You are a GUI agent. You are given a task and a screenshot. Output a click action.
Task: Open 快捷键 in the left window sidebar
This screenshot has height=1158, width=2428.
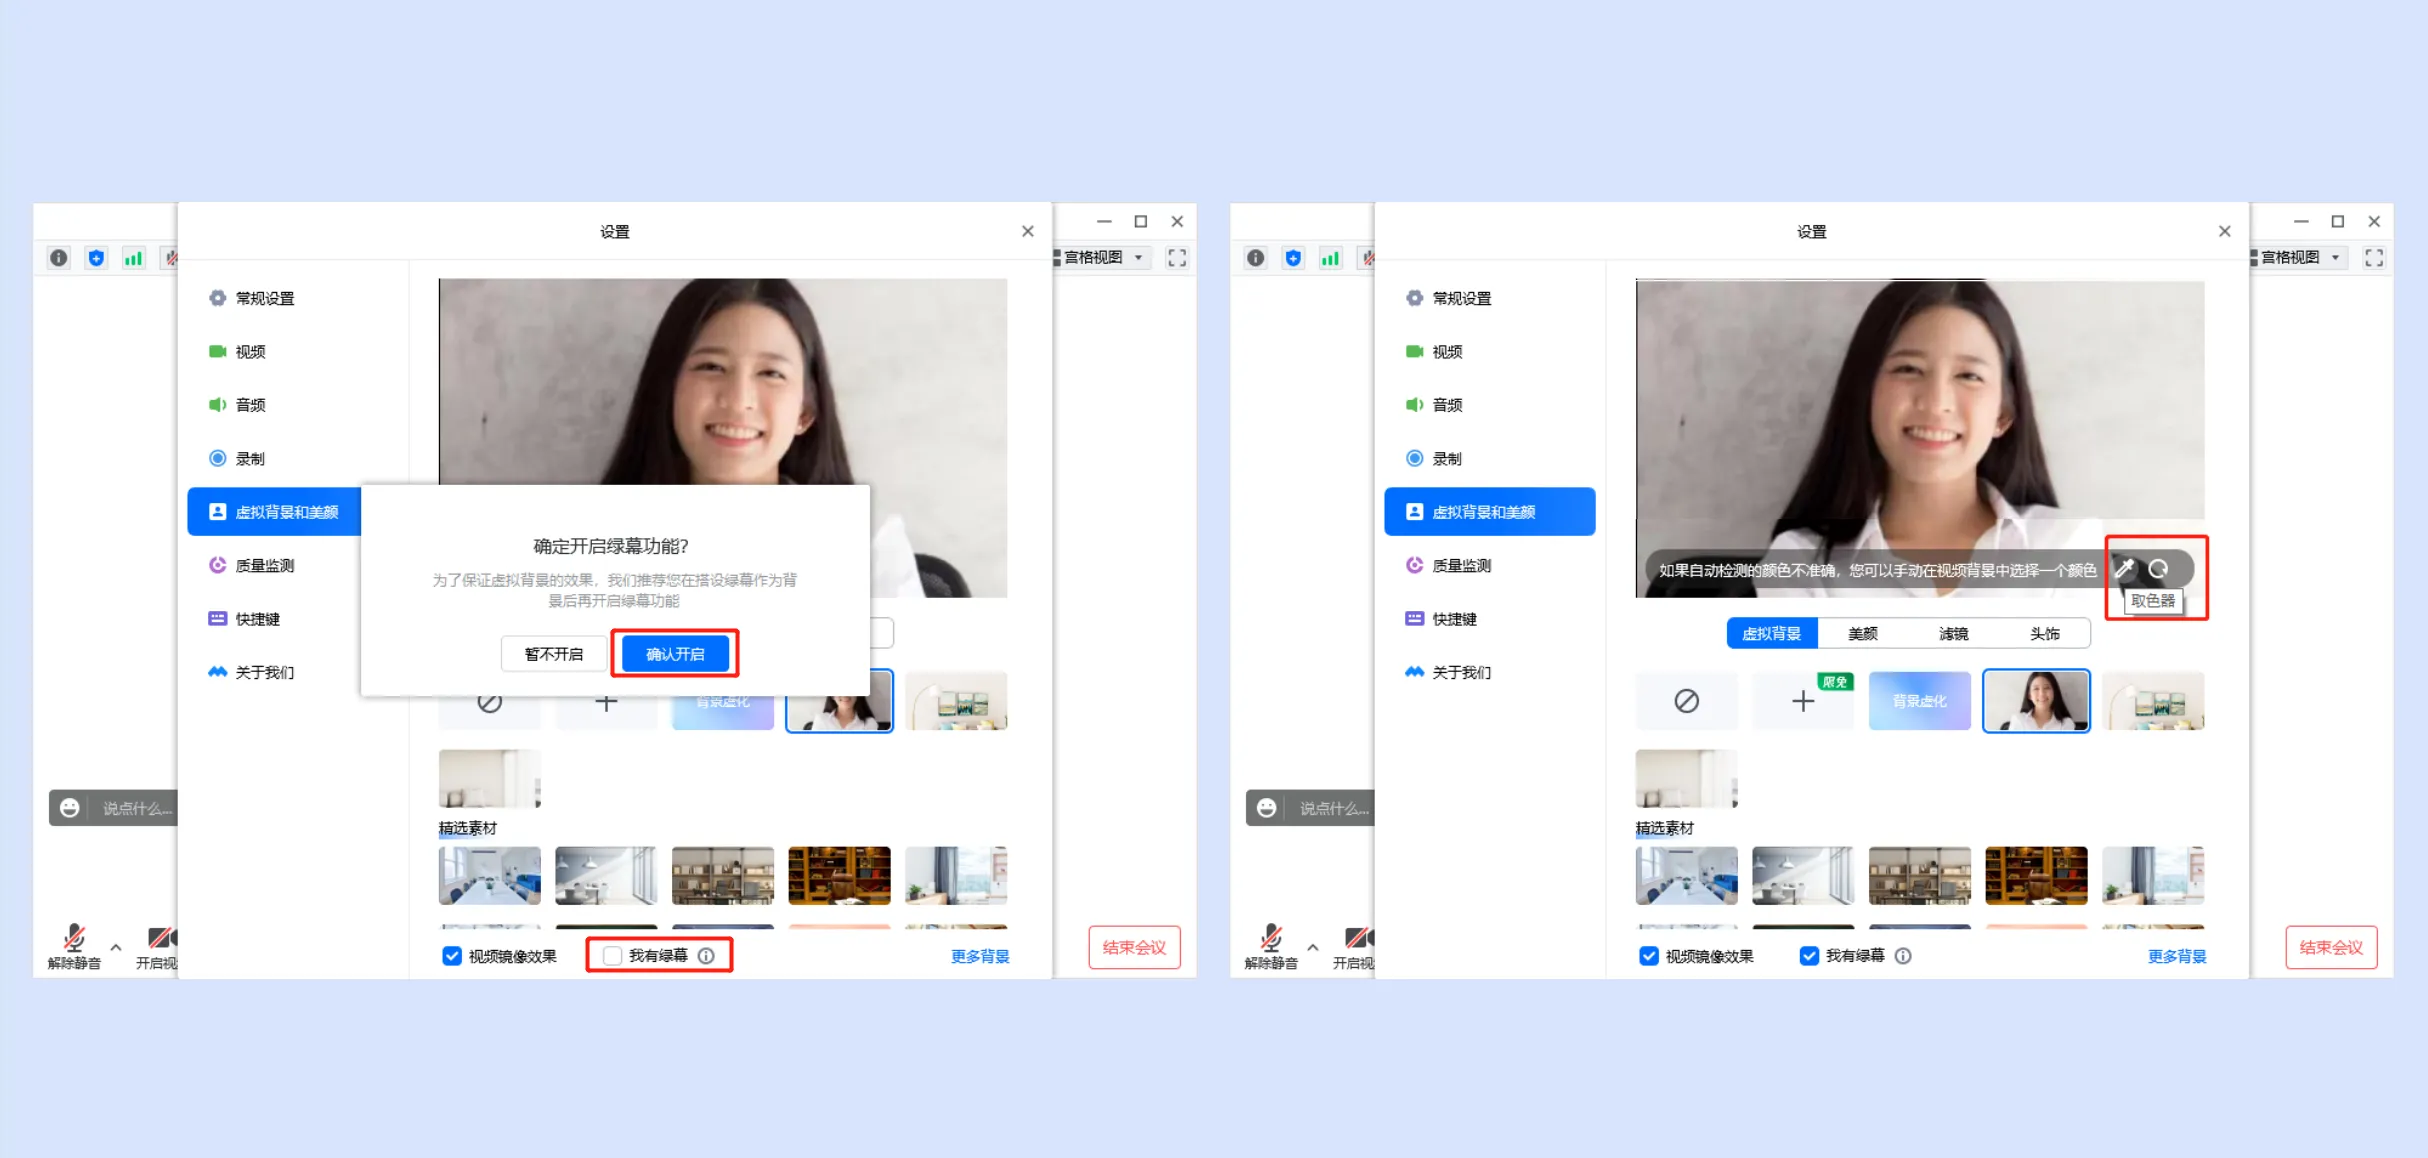[257, 619]
